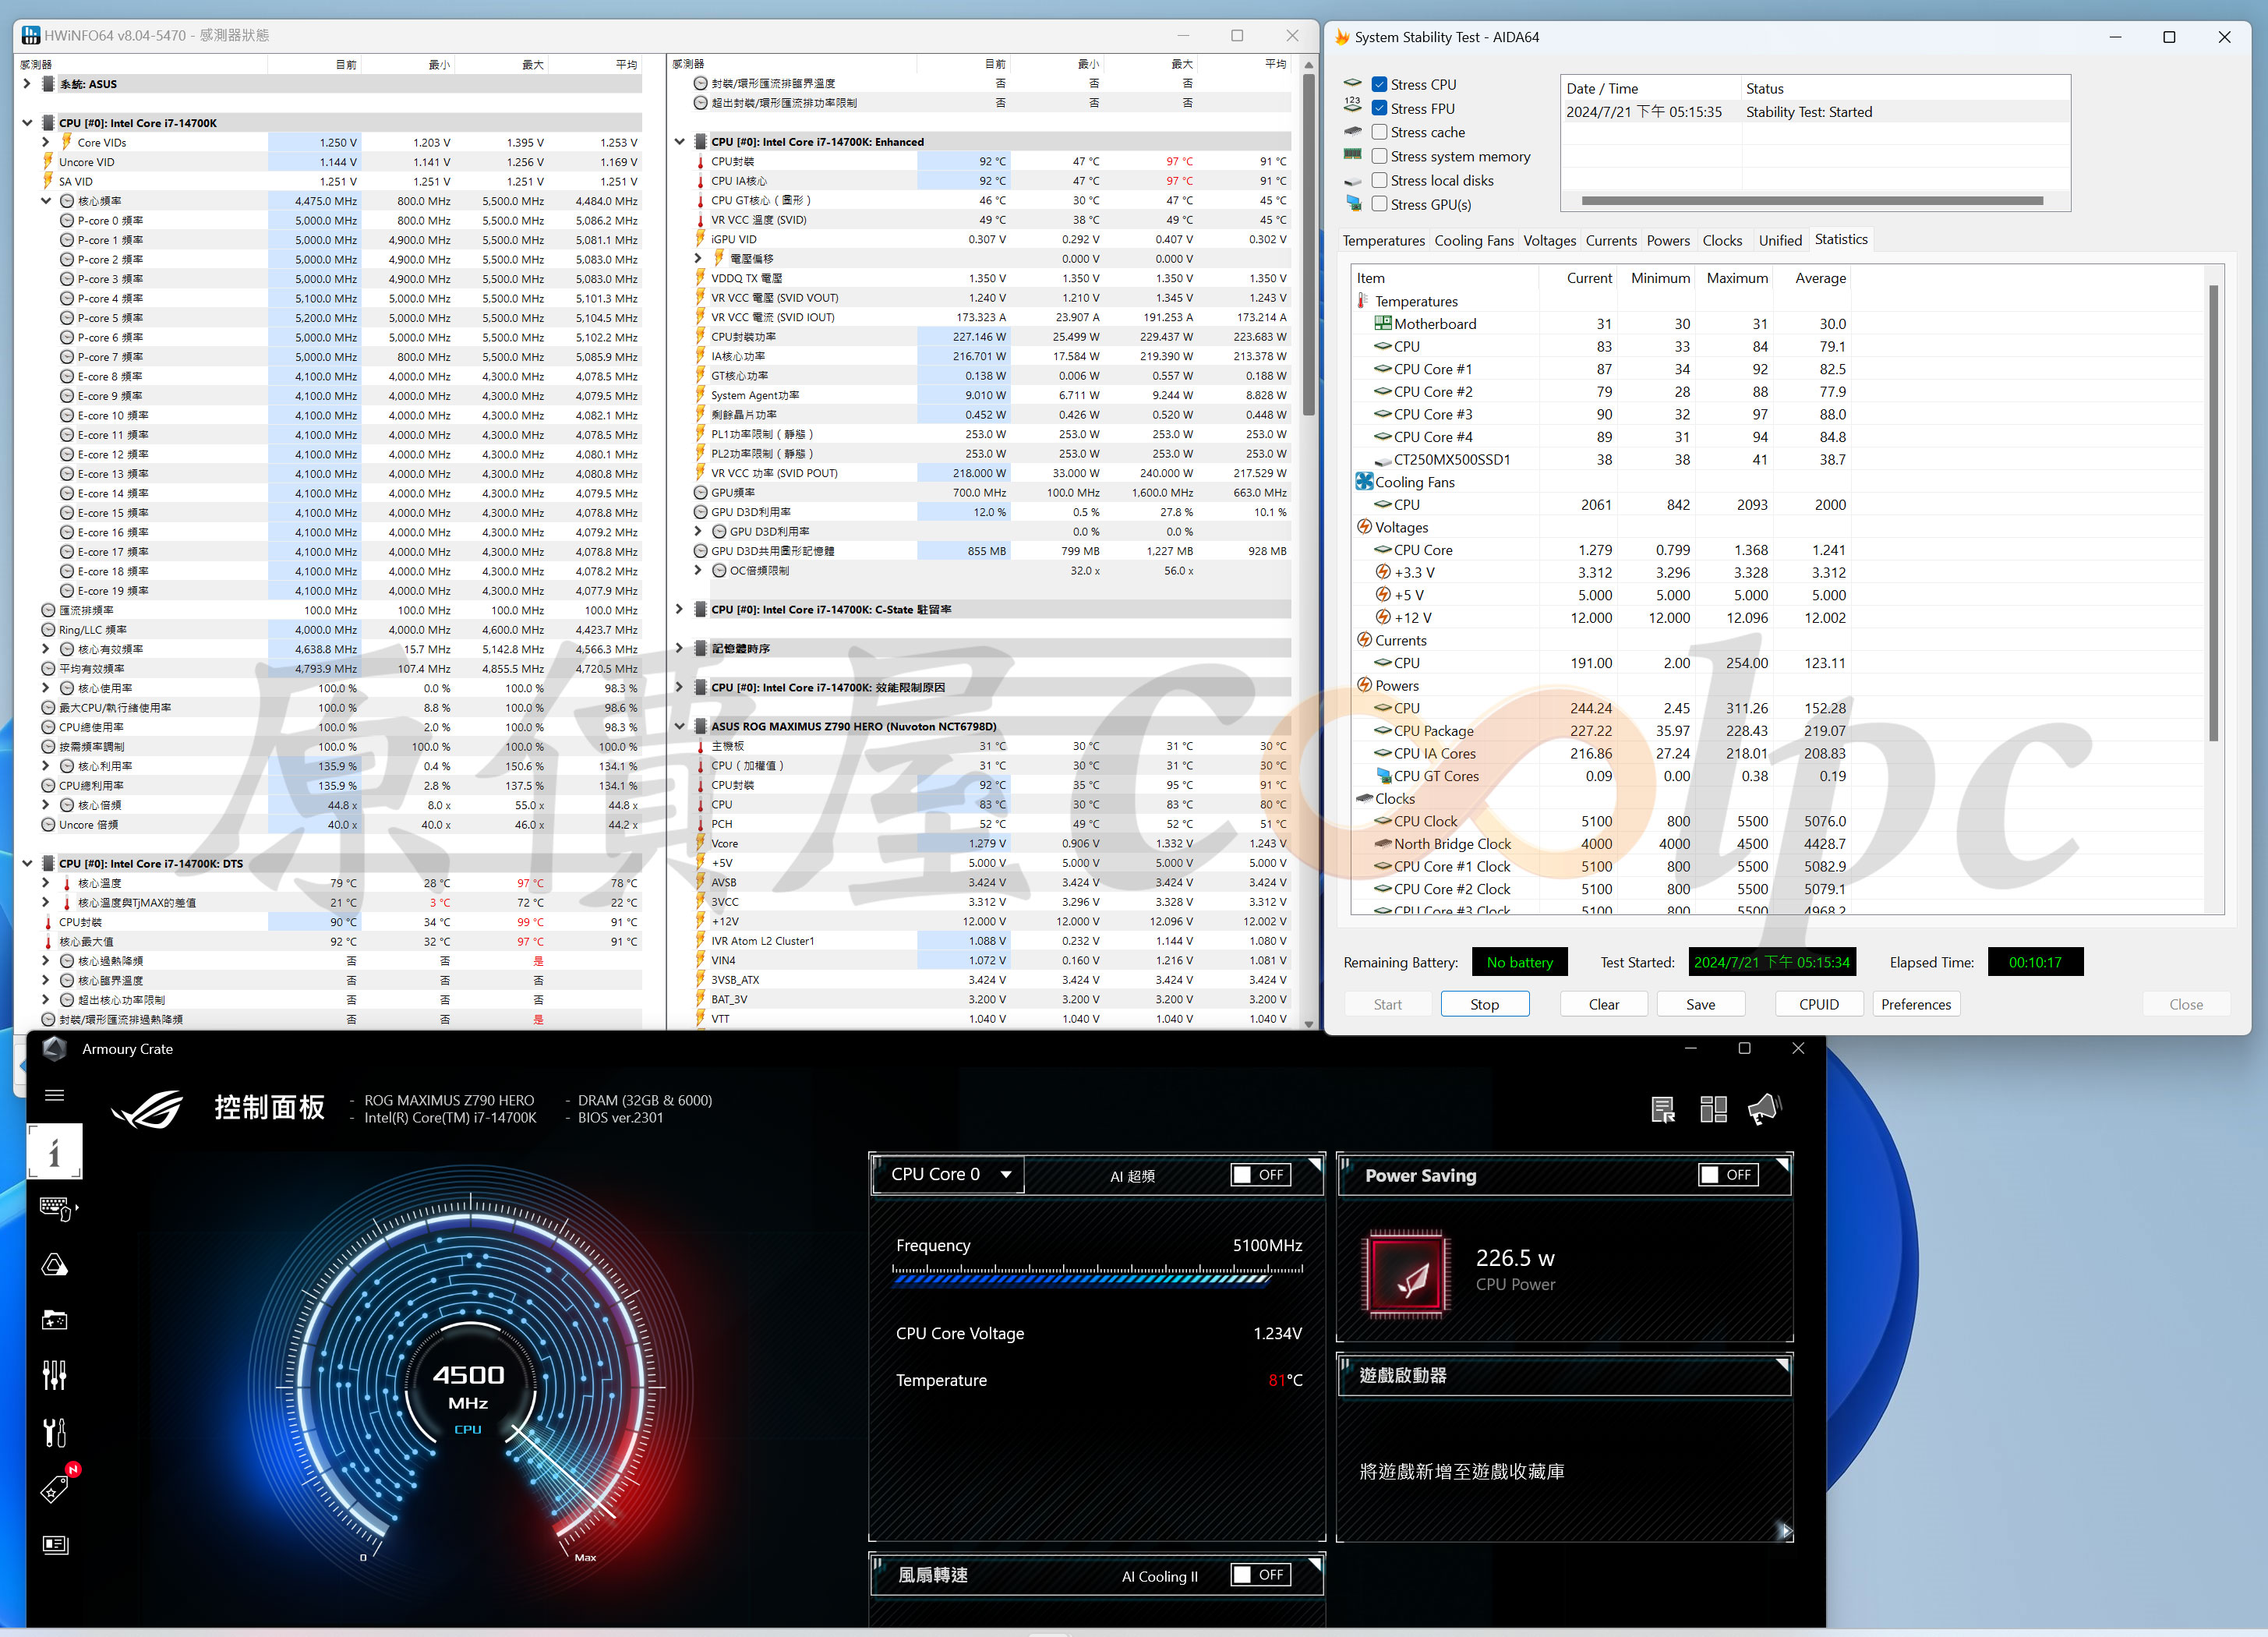Screen dimensions: 2268x1637
Task: Click the 風扇轉速 panel header
Action: click(1096, 1575)
